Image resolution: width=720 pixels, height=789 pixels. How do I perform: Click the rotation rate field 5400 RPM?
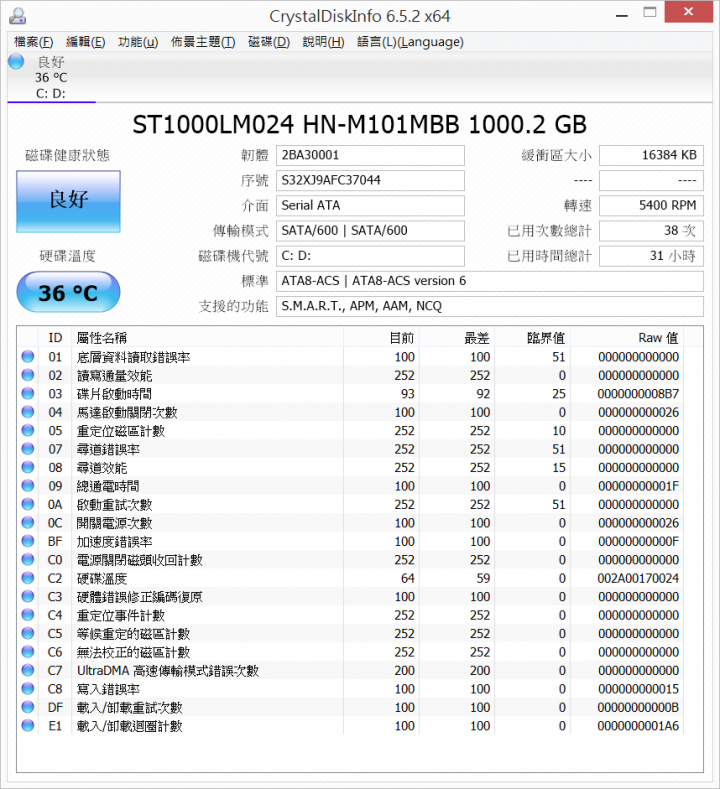pyautogui.click(x=651, y=205)
